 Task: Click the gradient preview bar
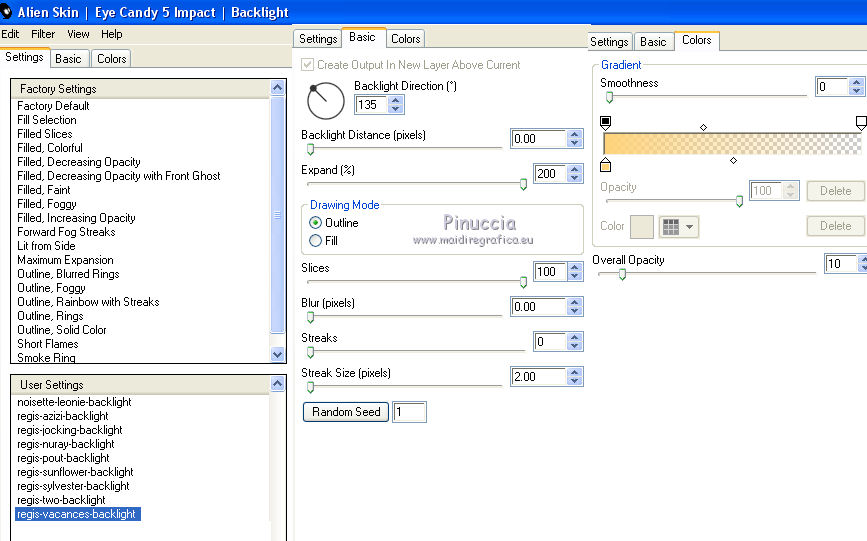(x=733, y=144)
